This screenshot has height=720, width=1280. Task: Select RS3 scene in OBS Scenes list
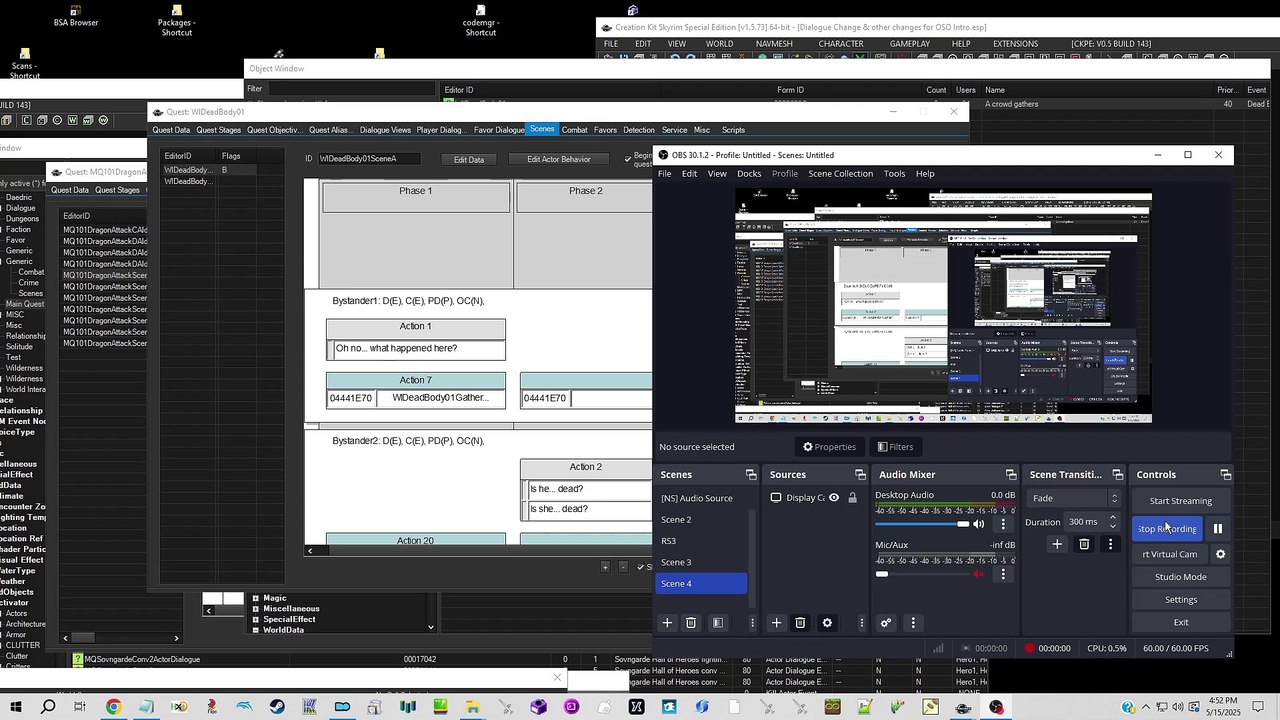point(701,541)
